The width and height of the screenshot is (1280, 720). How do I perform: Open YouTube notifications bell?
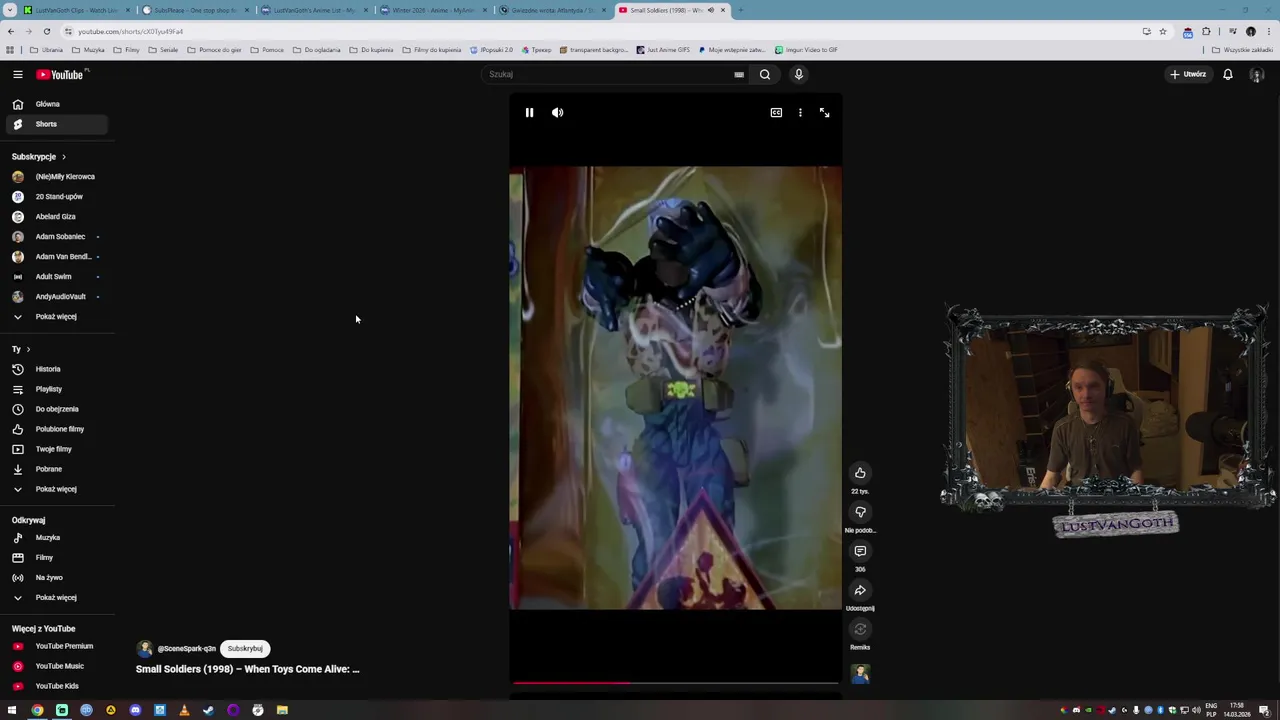click(1227, 74)
